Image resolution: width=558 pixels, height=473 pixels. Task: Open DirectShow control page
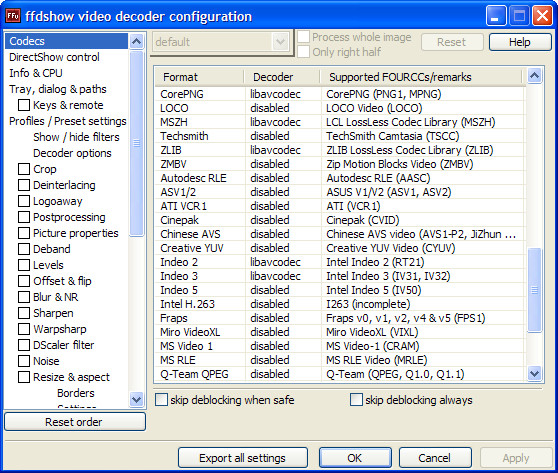[54, 57]
